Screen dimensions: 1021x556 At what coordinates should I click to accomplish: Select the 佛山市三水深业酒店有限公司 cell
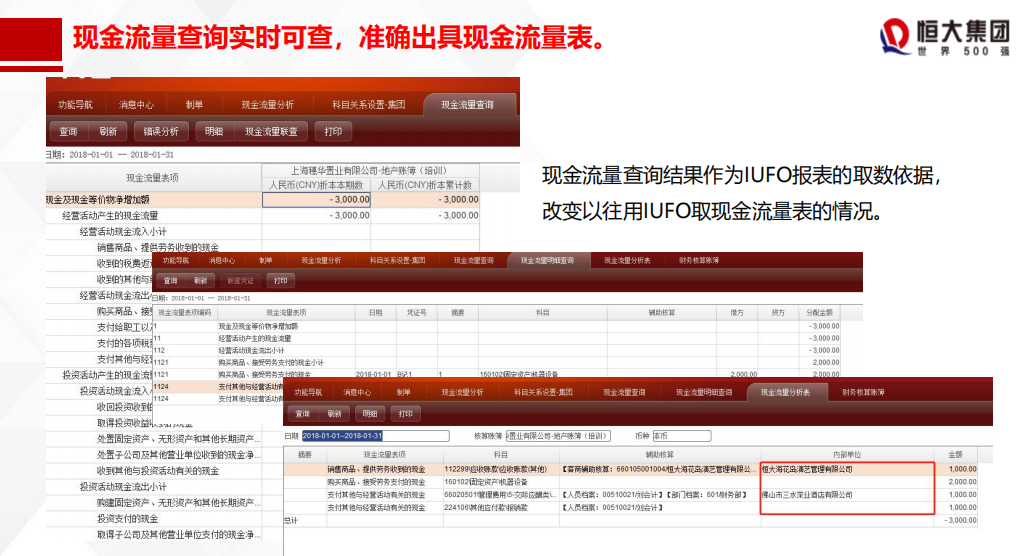[847, 495]
